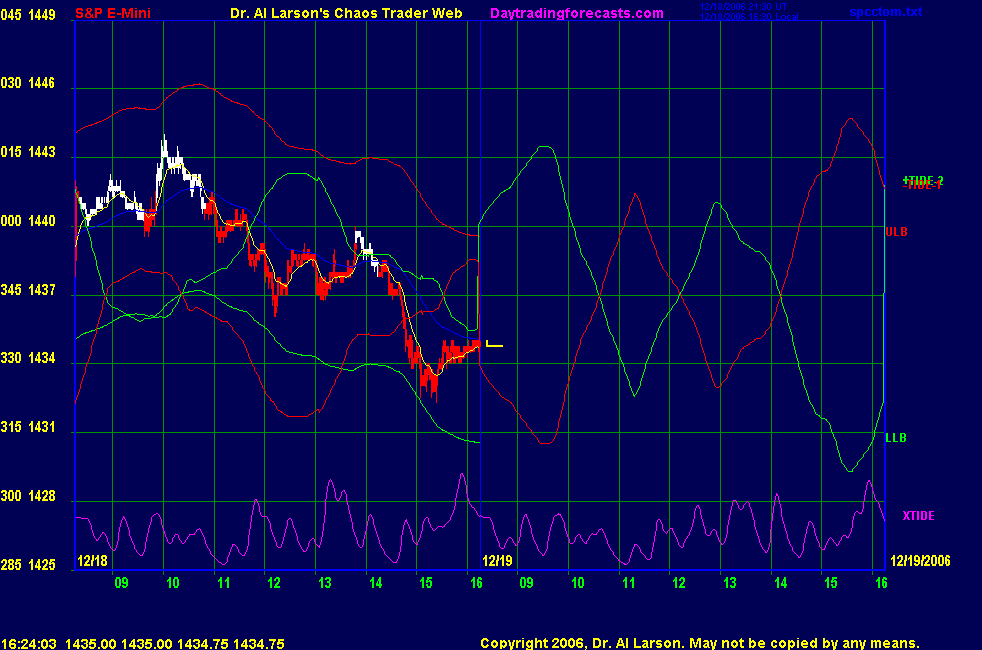Image resolution: width=982 pixels, height=650 pixels.
Task: Click the 14 hour tick of 12/18 session
Action: (375, 583)
